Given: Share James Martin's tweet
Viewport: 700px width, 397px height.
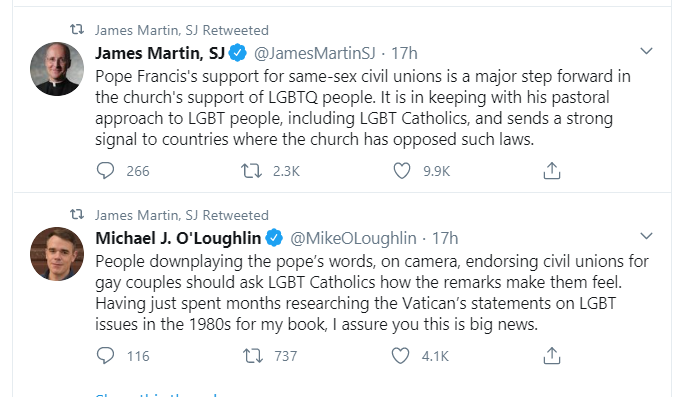Looking at the screenshot, I should [552, 171].
